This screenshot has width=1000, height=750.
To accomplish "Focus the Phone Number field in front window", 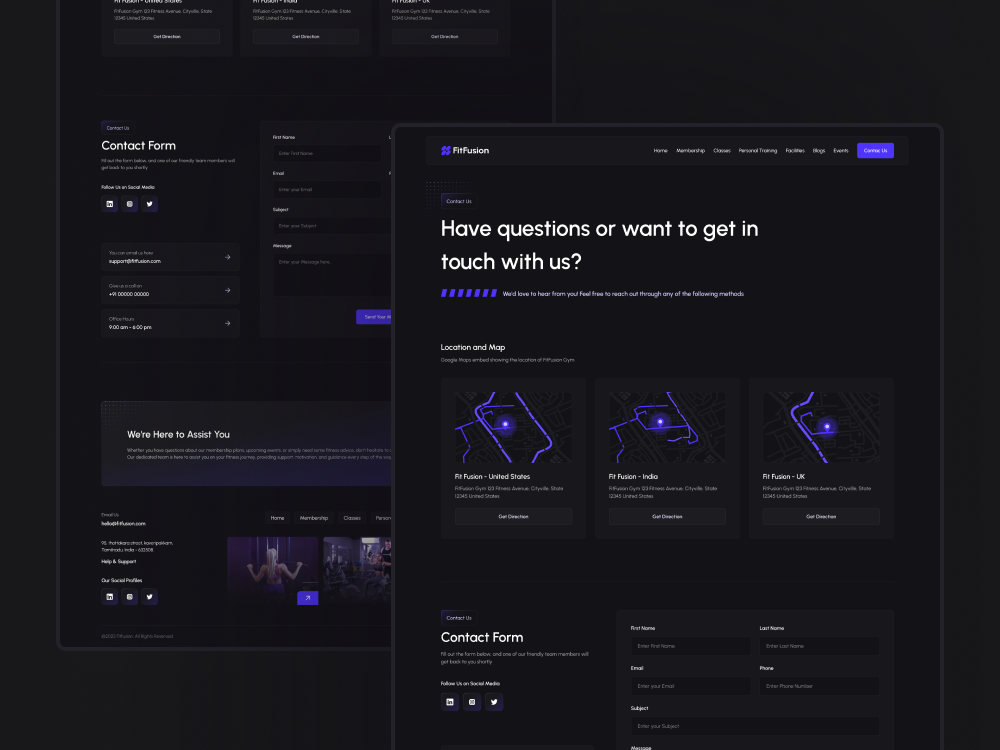I will [x=819, y=686].
